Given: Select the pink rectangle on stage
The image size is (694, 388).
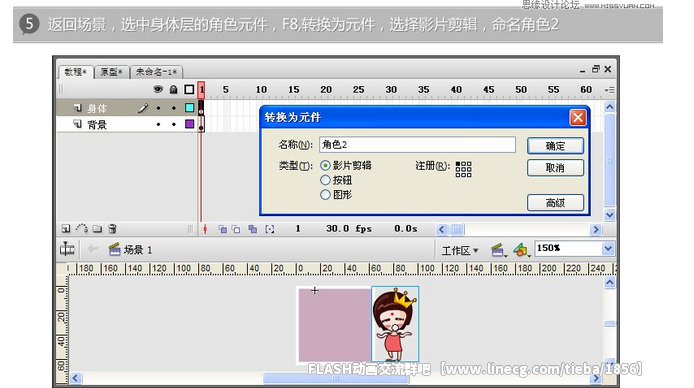Looking at the screenshot, I should point(335,325).
